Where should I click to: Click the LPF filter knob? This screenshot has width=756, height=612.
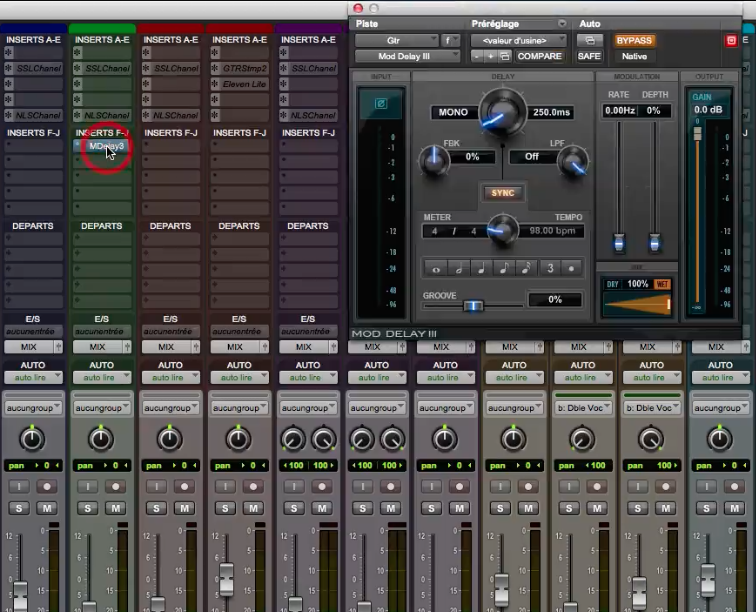[573, 162]
